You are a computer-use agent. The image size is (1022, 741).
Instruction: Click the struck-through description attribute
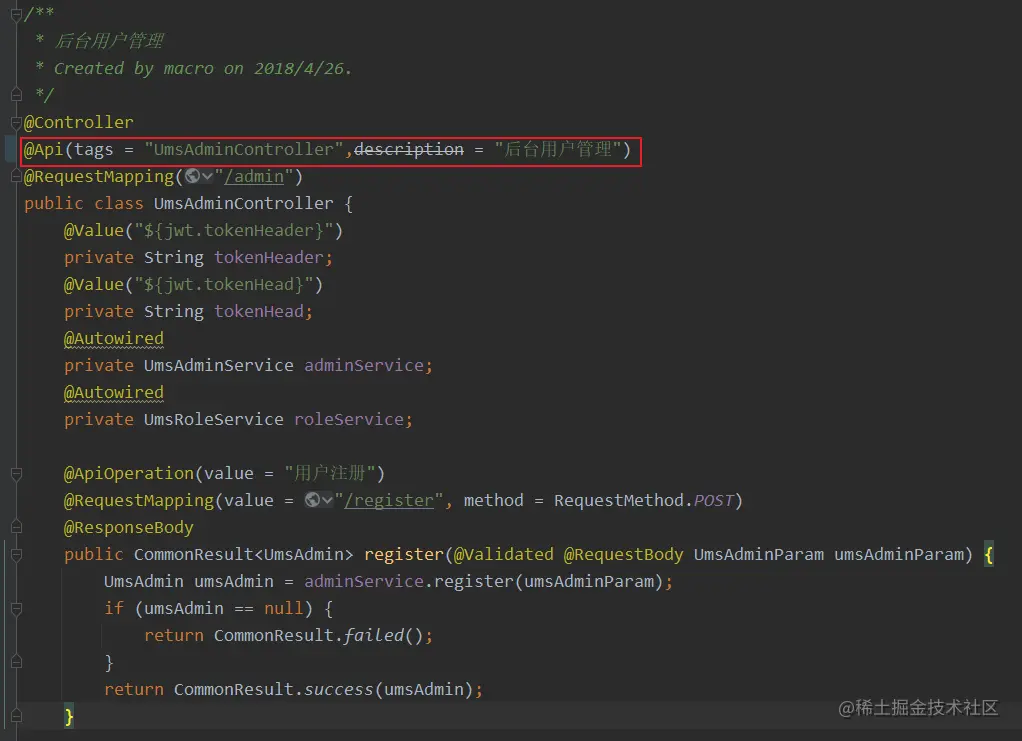(x=409, y=149)
